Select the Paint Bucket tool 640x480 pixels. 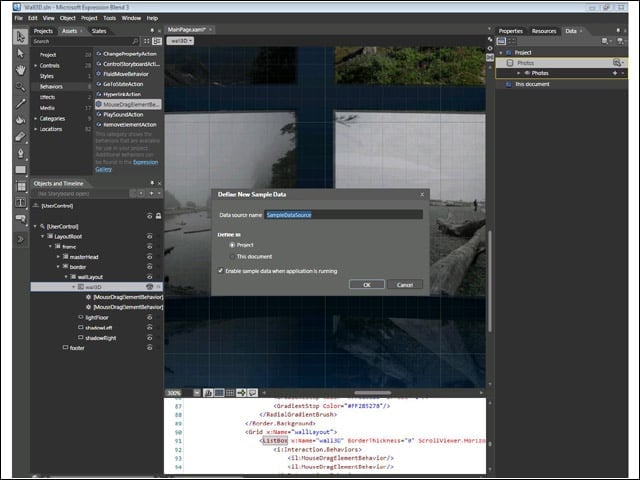(x=20, y=120)
